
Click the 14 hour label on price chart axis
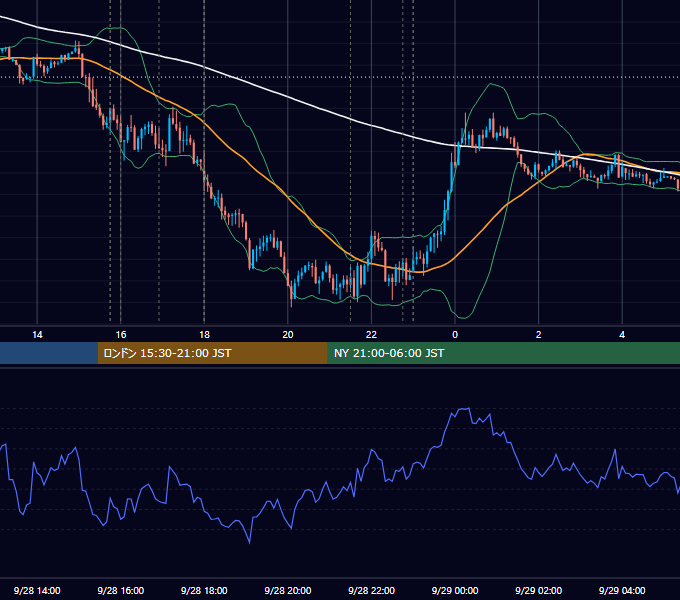click(x=37, y=335)
